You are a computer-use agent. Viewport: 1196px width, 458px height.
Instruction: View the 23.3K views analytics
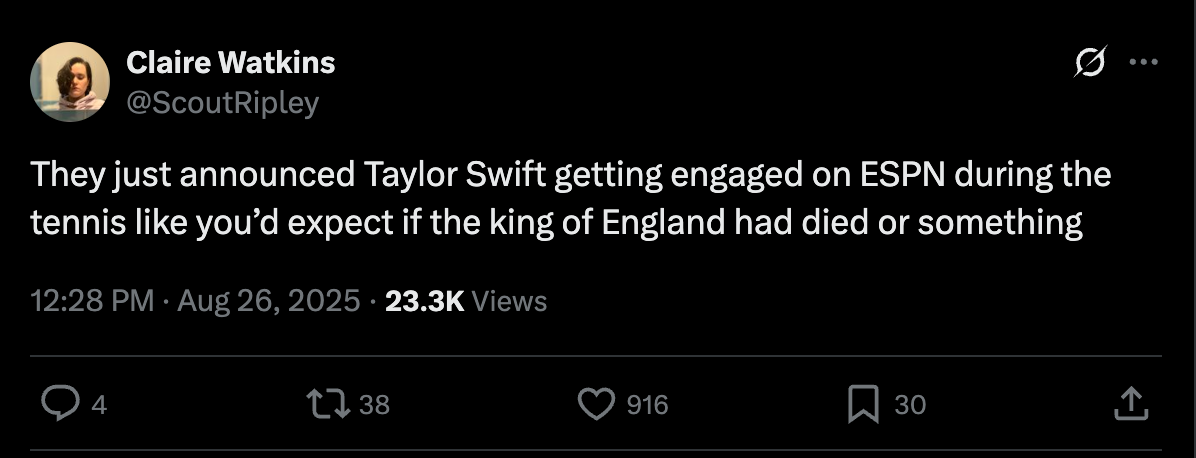[424, 301]
